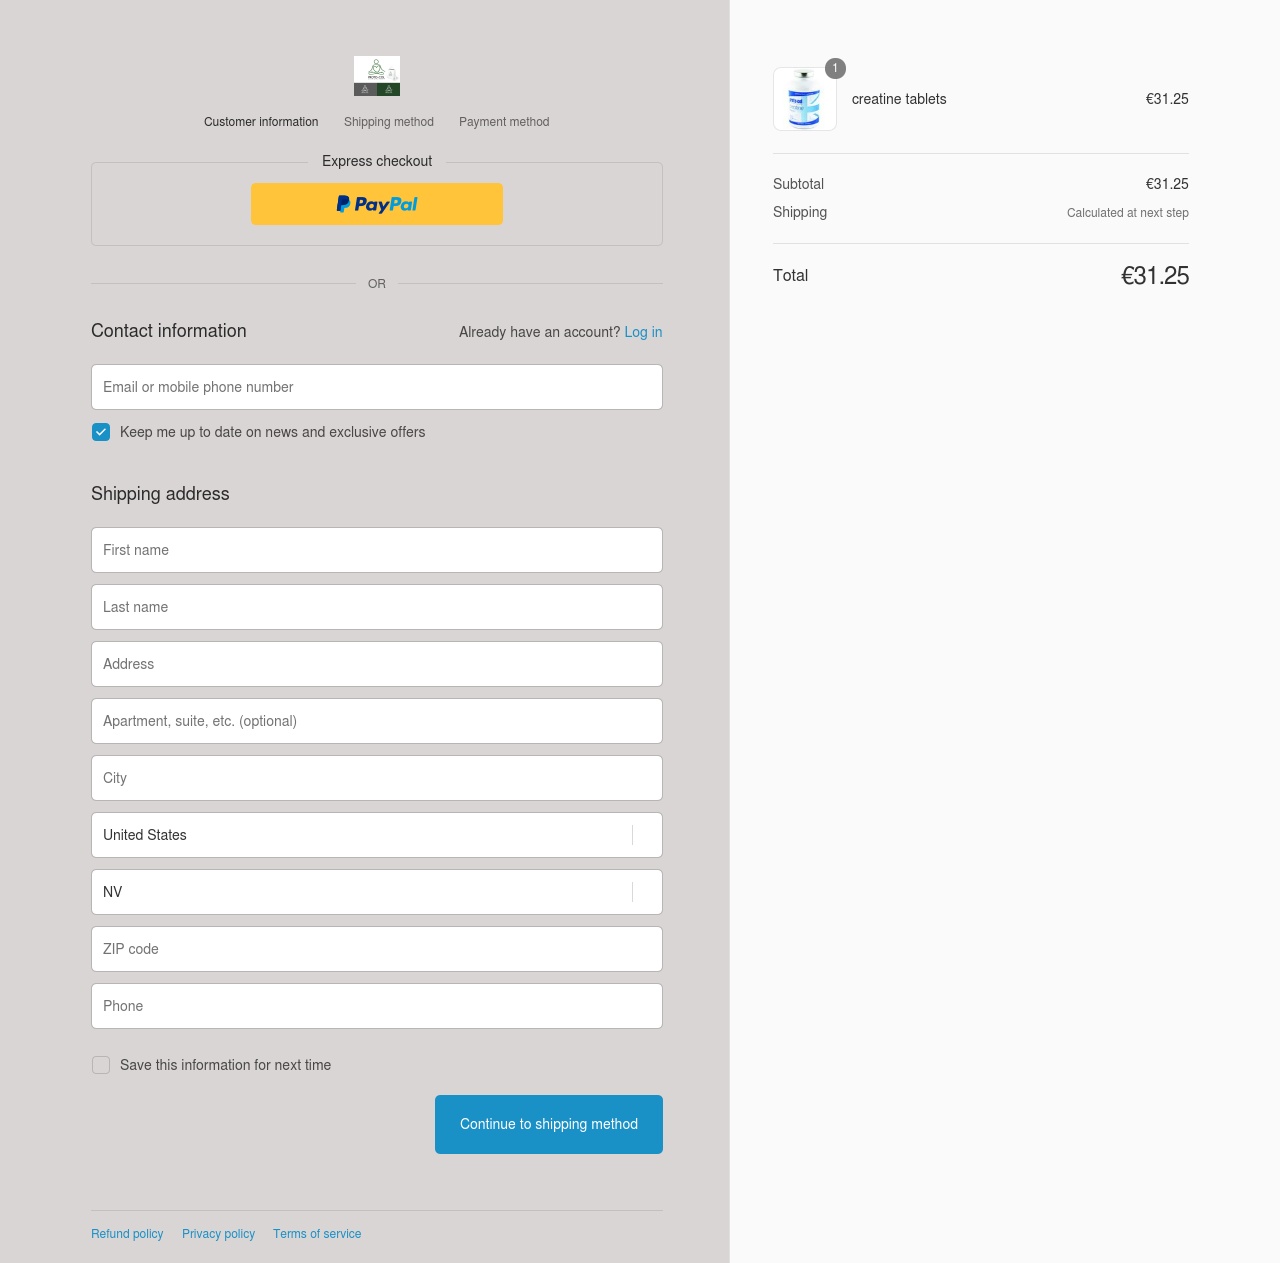Open the United States country dropdown
Viewport: 1280px width, 1263px height.
[377, 835]
